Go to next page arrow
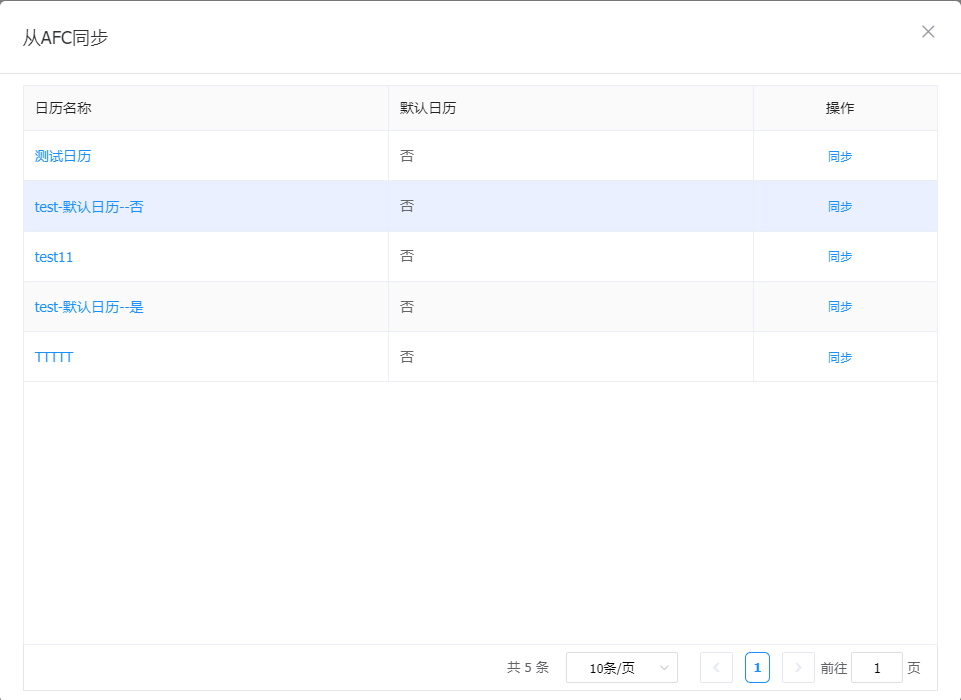Image resolution: width=961 pixels, height=700 pixels. pyautogui.click(x=798, y=668)
